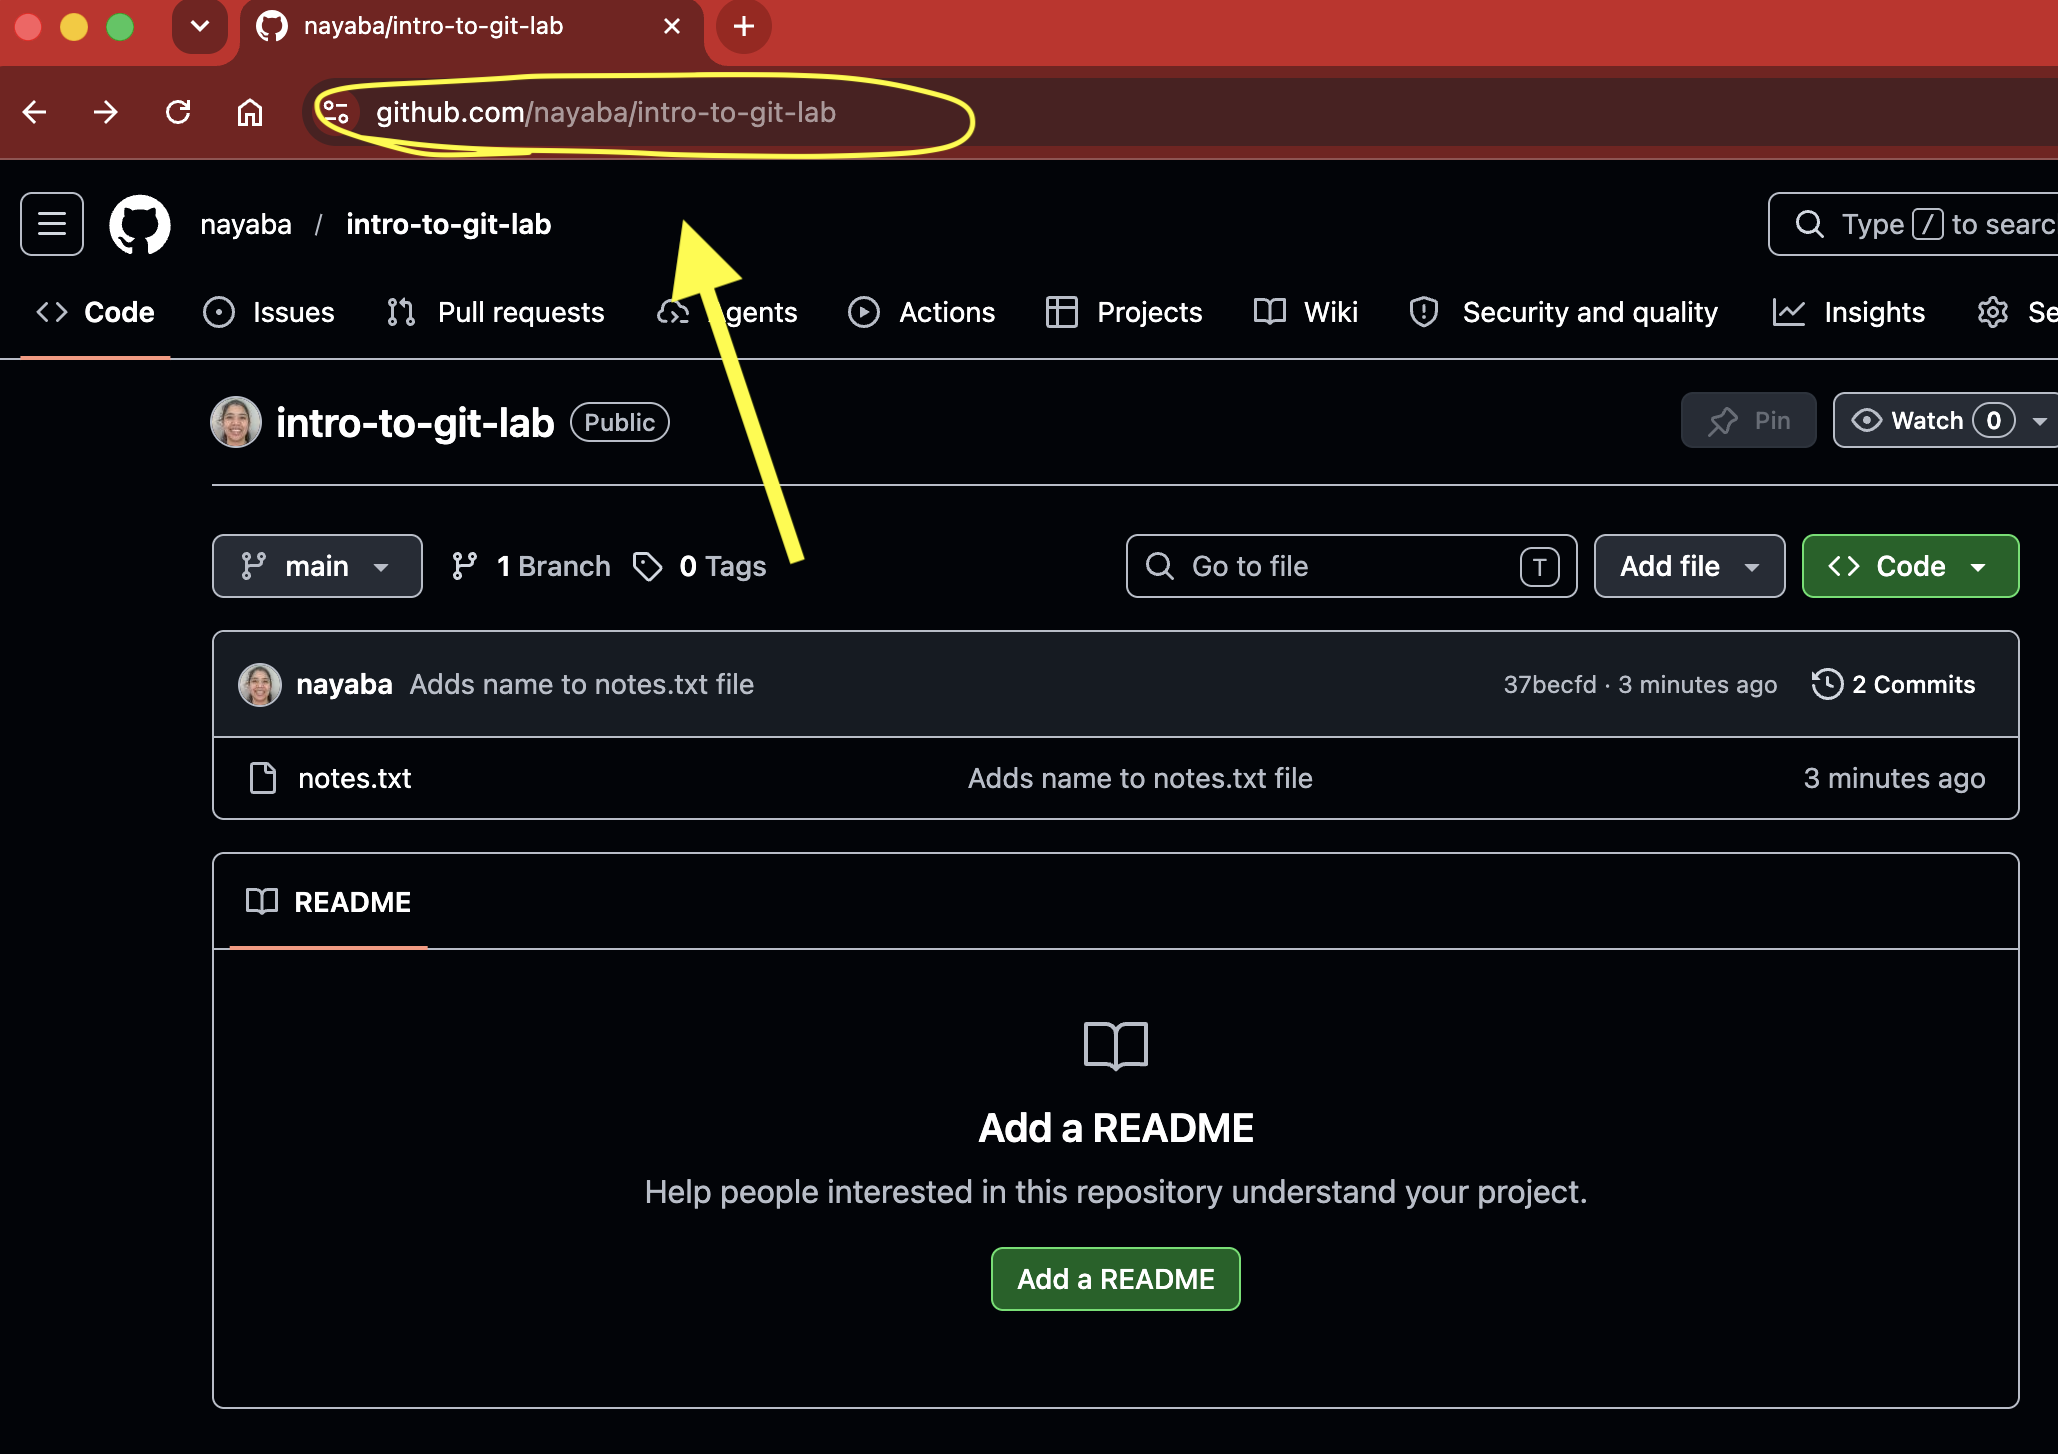Open site information icon in address bar

click(x=336, y=112)
